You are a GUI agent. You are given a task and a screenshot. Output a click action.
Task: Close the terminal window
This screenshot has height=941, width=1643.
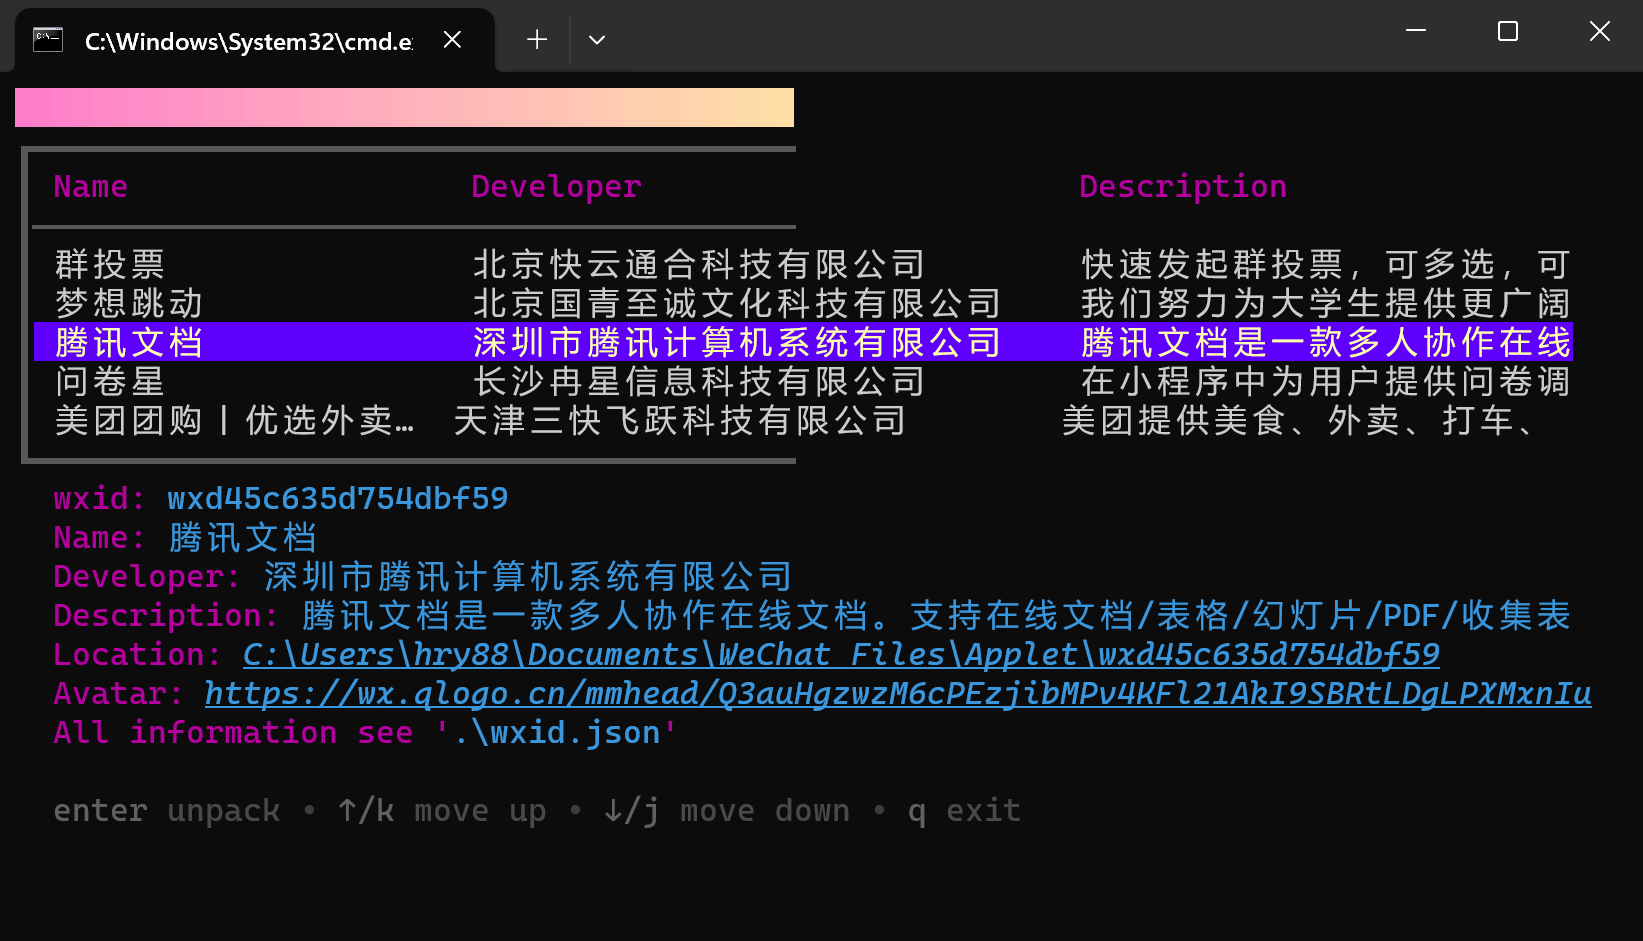click(1599, 31)
